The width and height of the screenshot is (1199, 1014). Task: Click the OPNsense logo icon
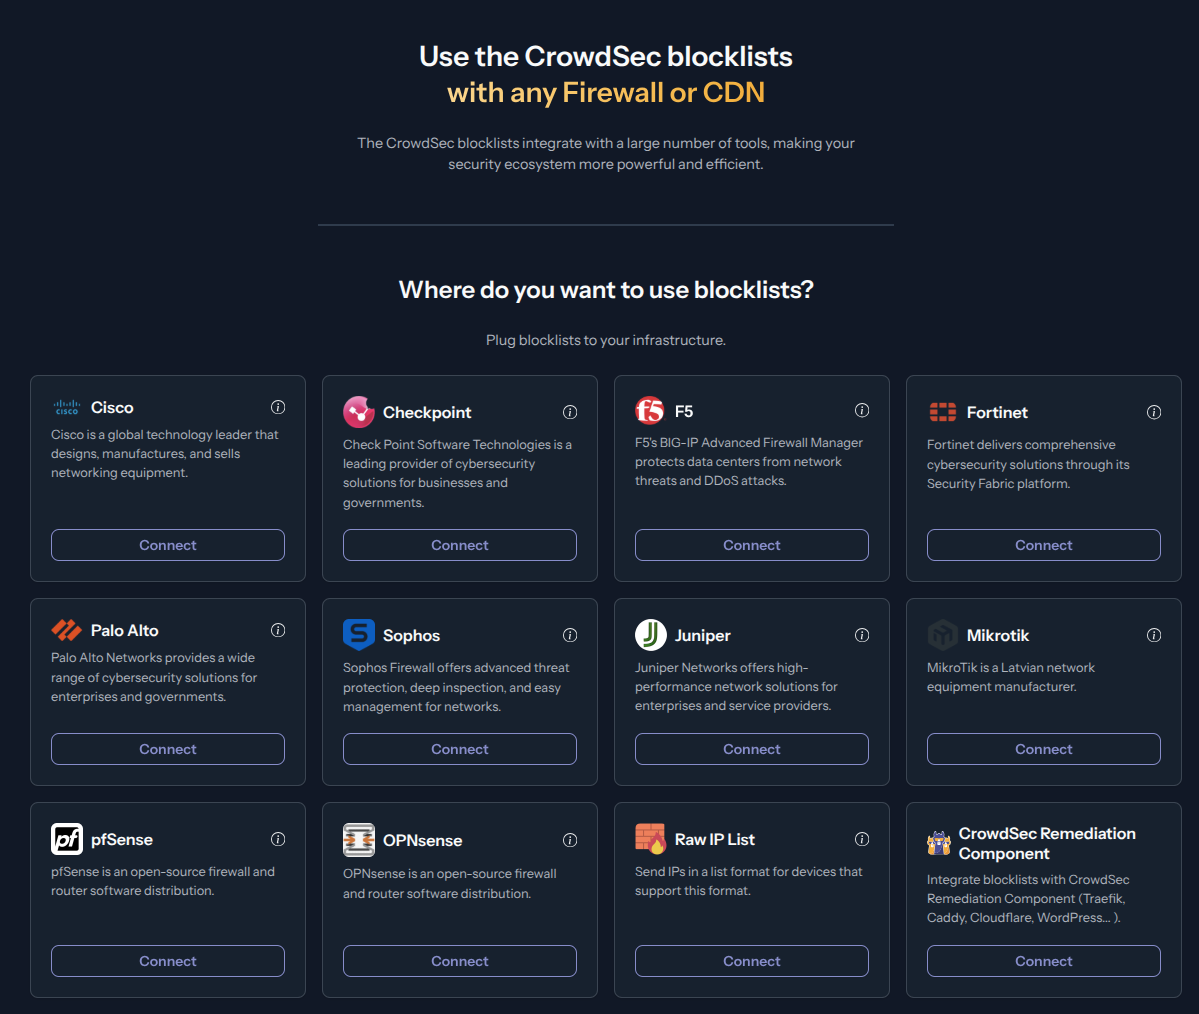point(359,839)
